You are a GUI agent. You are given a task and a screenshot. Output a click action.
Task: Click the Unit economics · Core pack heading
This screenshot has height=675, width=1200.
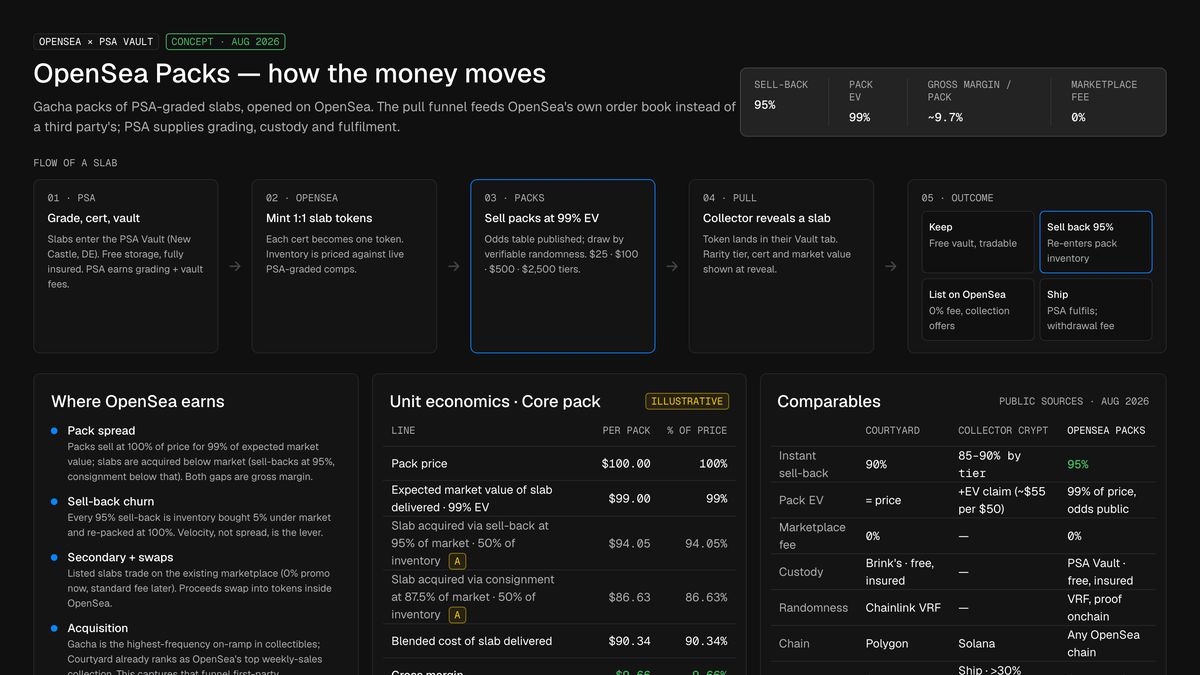click(x=495, y=401)
